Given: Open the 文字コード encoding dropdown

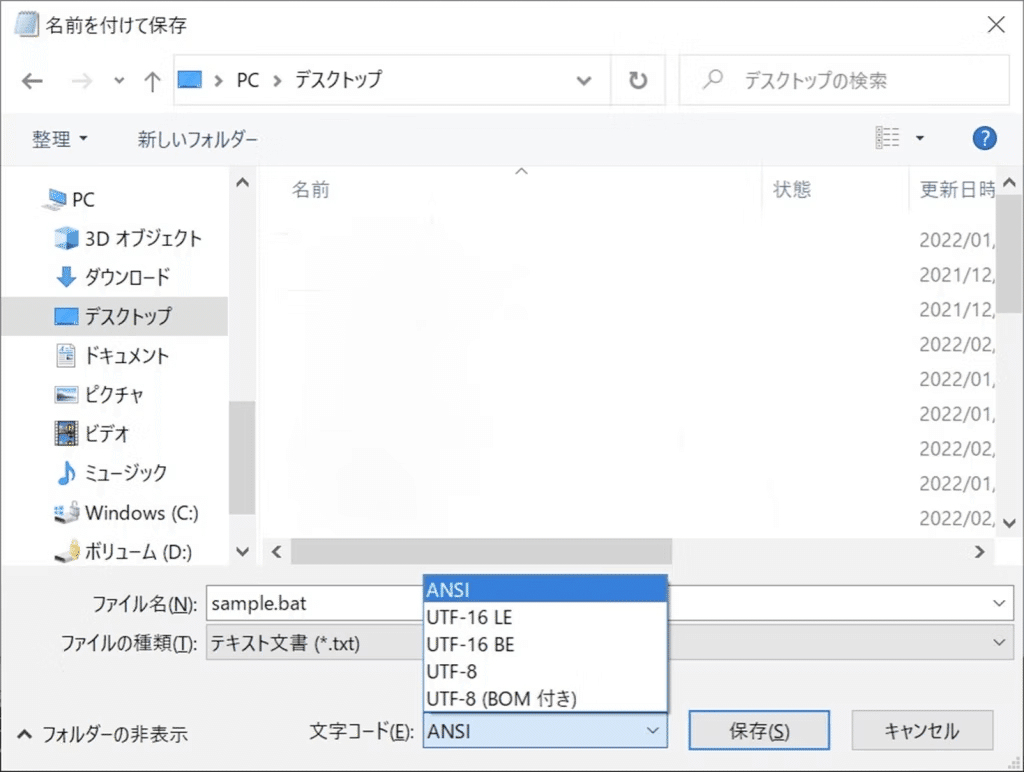Looking at the screenshot, I should coord(655,731).
